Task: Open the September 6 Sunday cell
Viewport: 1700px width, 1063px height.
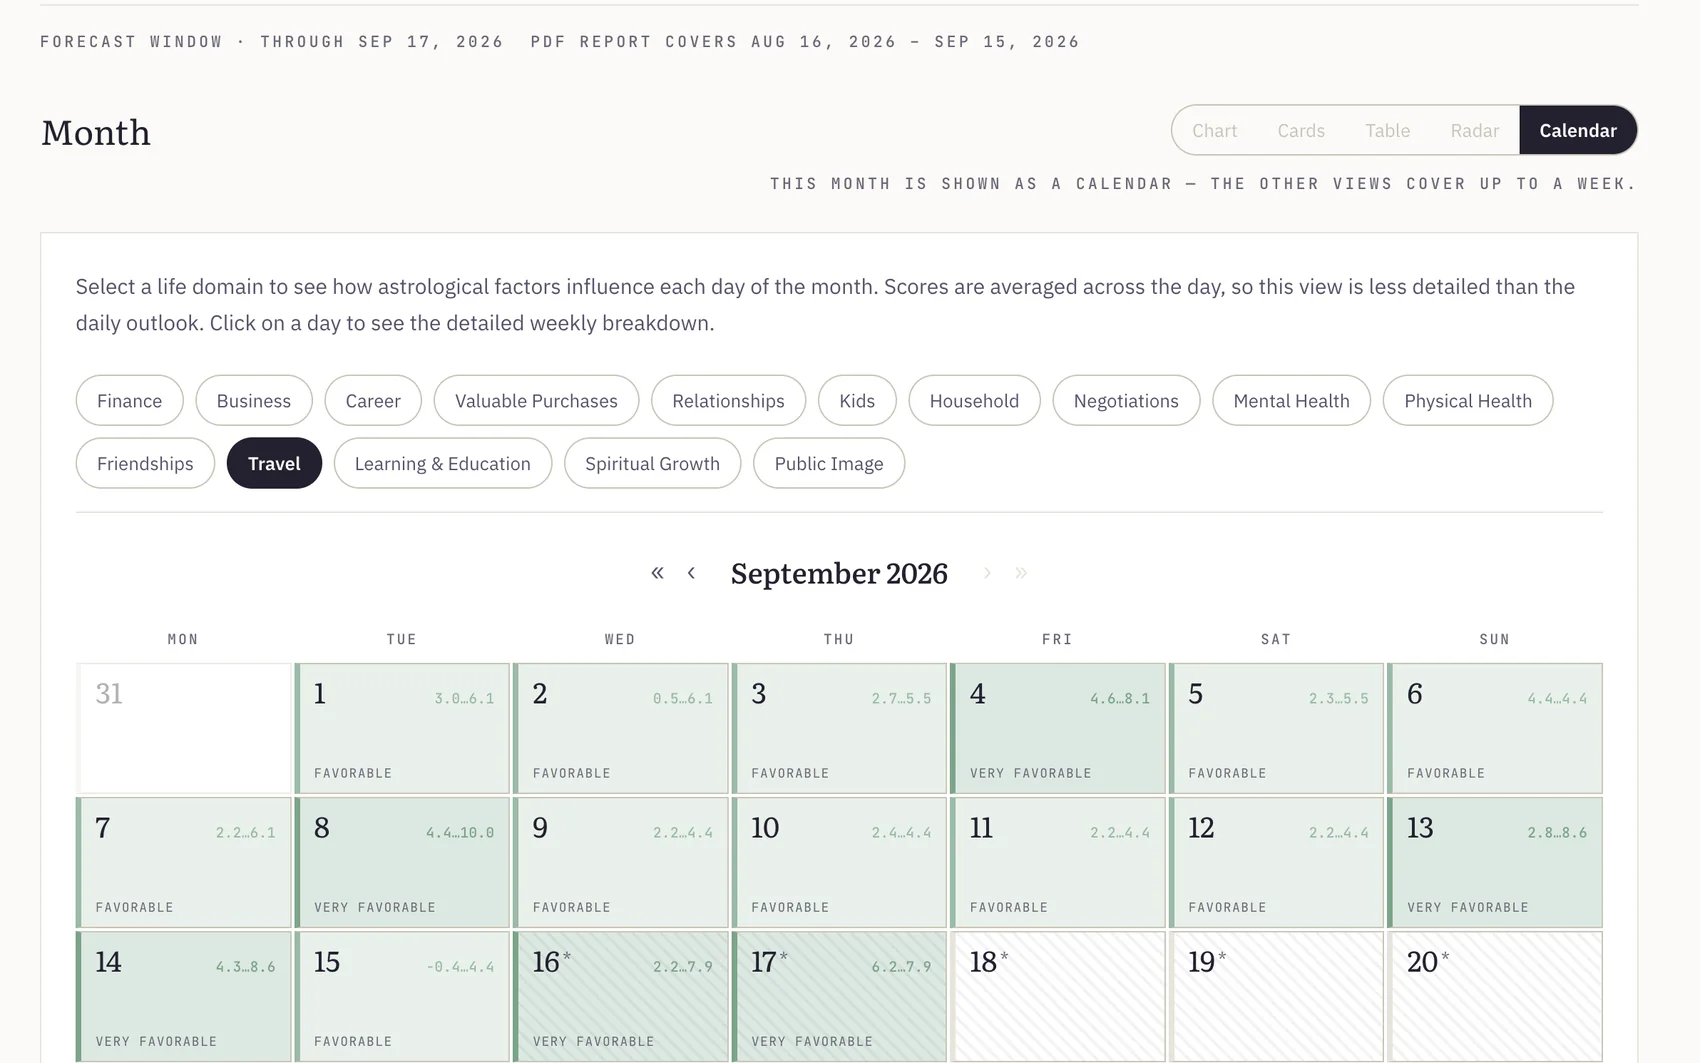Action: pos(1495,728)
